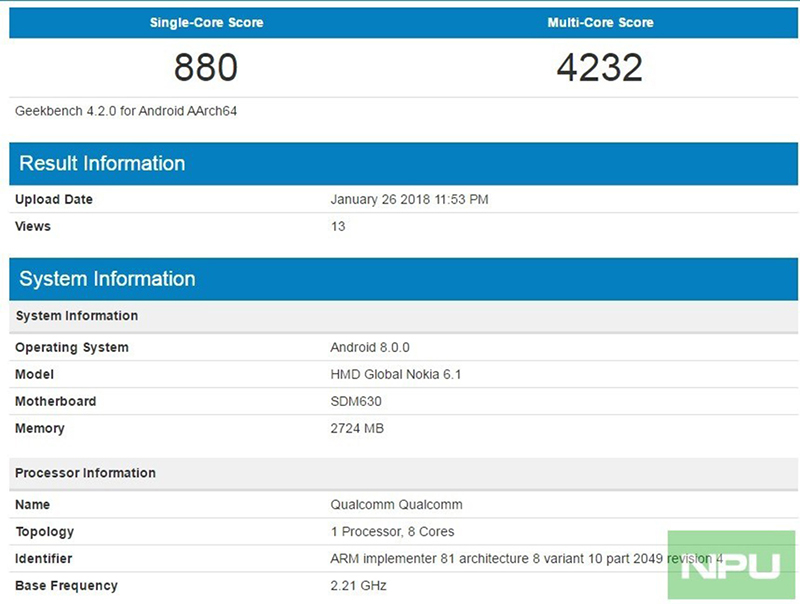Image resolution: width=800 pixels, height=604 pixels.
Task: Select 'HMD Global Nokia 6.1' model value
Action: pyautogui.click(x=396, y=374)
